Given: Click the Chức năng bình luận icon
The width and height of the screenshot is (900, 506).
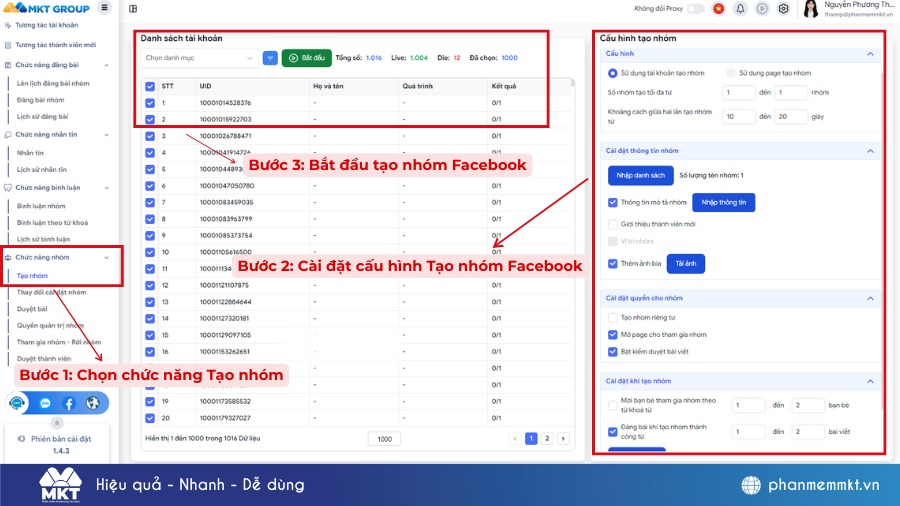Looking at the screenshot, I should pyautogui.click(x=7, y=188).
